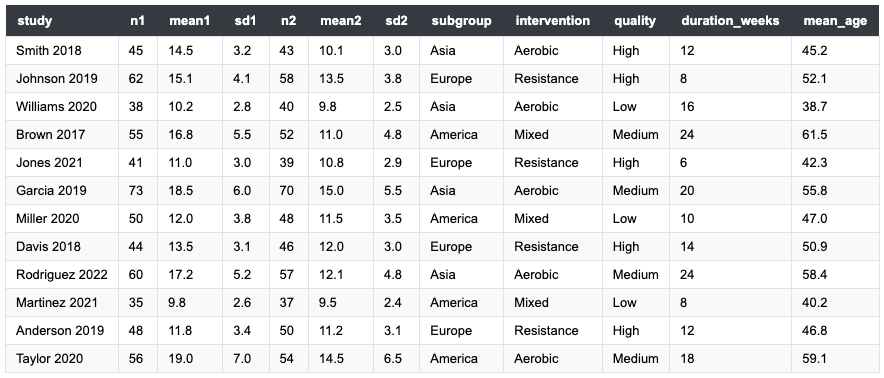884x378 pixels.
Task: Select Davis 2018's duration value 14
Action: 687,247
